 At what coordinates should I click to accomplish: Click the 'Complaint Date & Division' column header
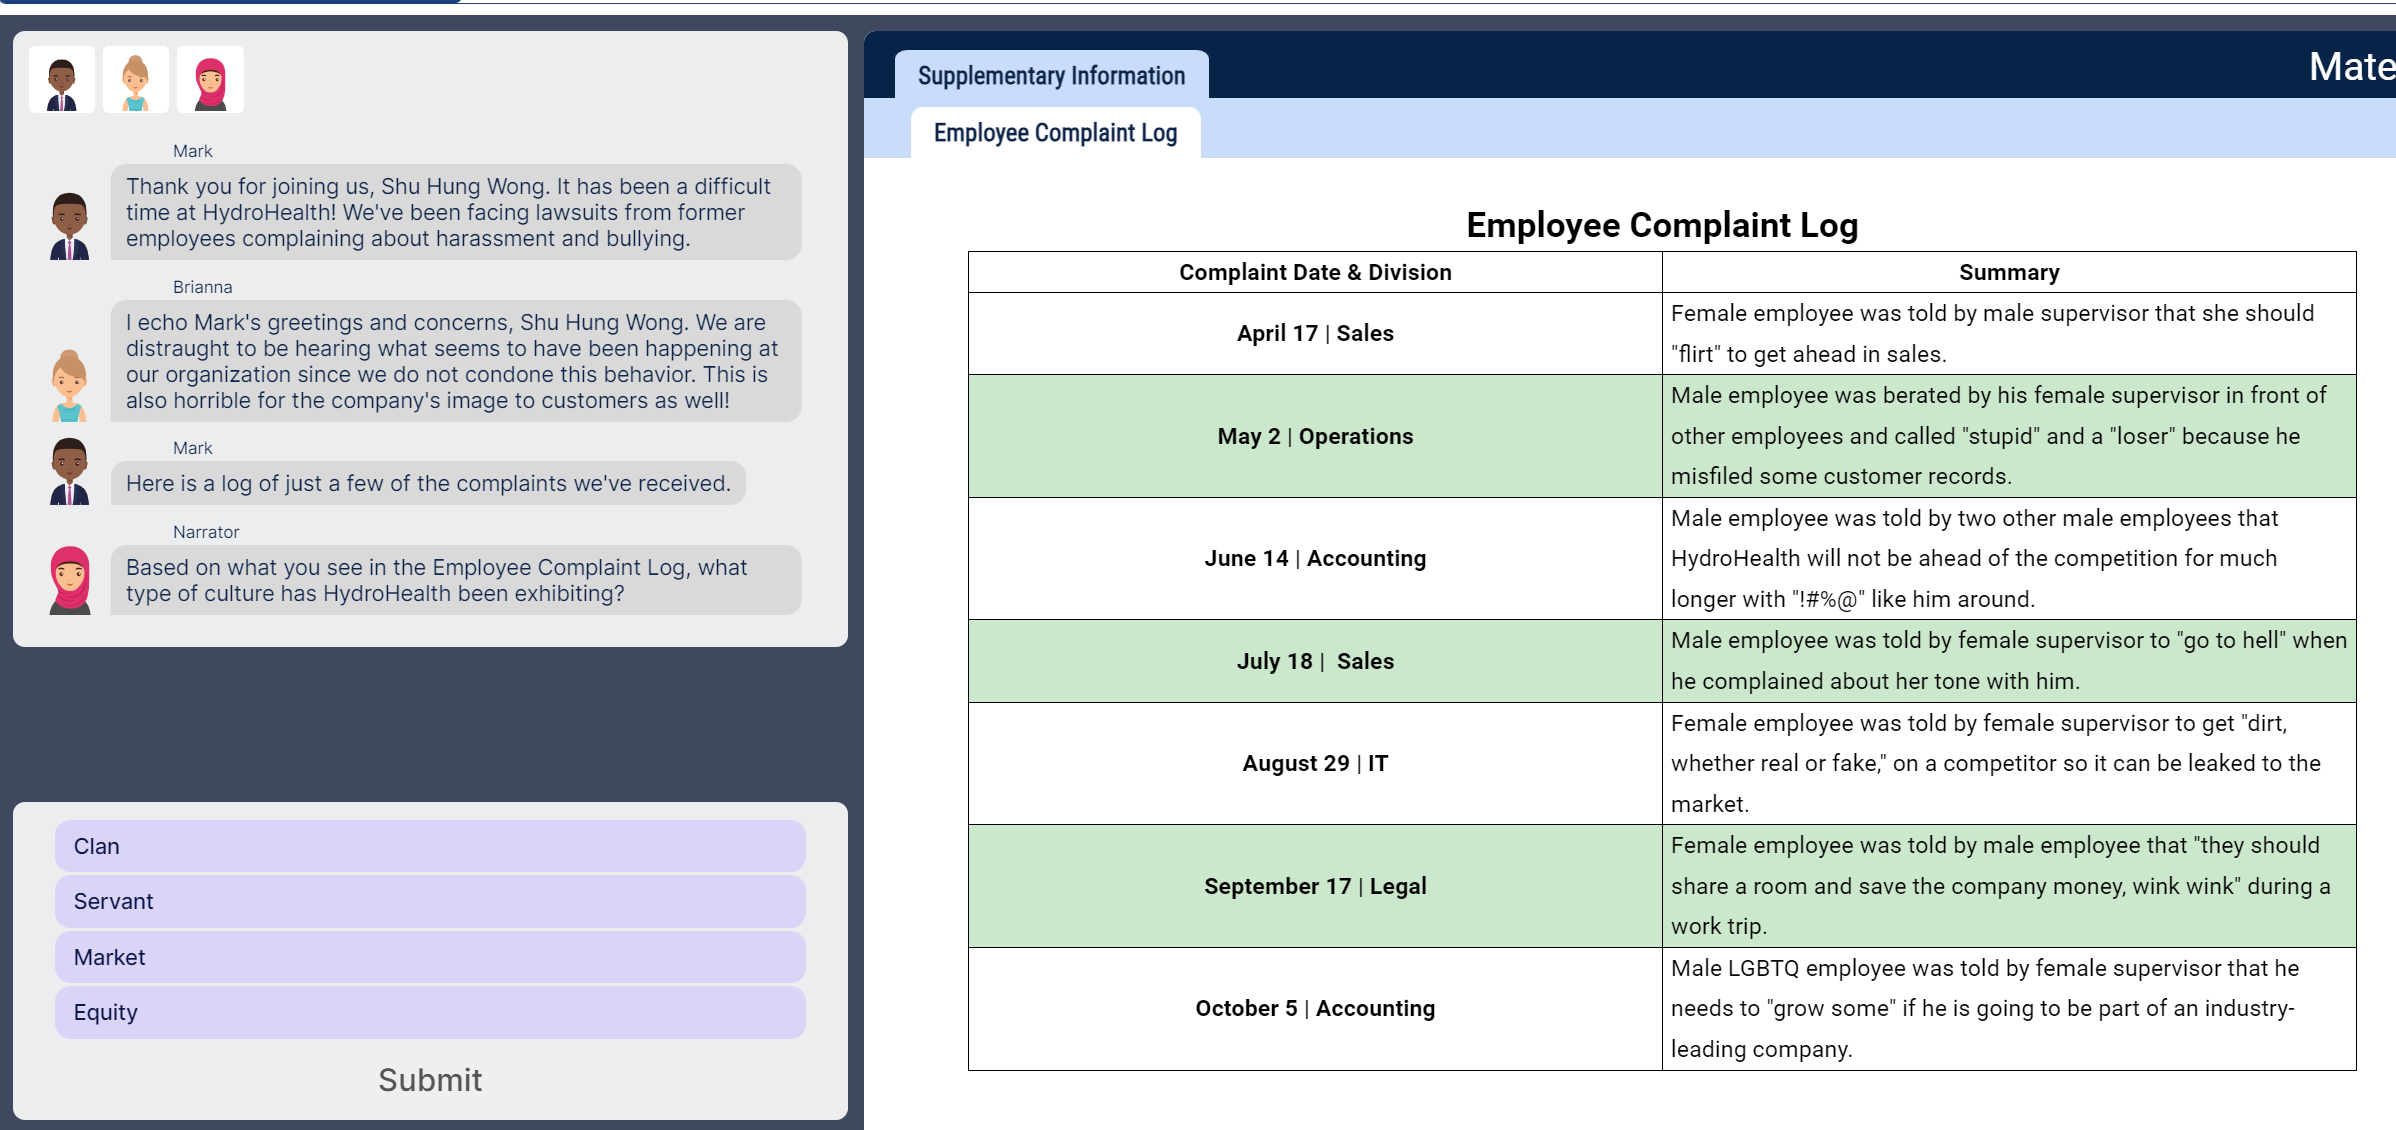click(1315, 272)
